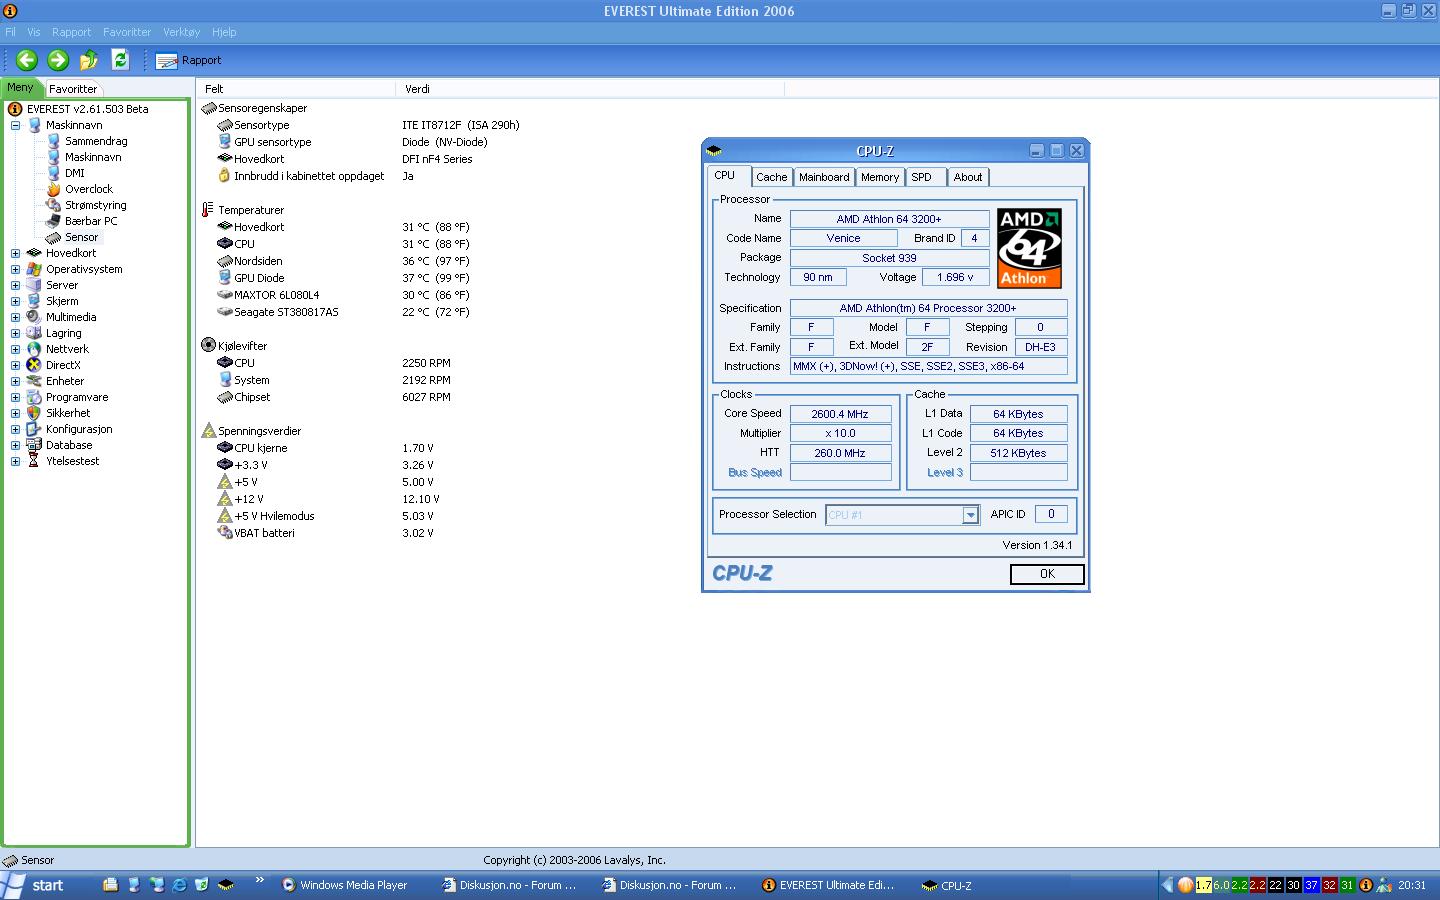The width and height of the screenshot is (1440, 900).
Task: Switch to the Memory tab in CPU-Z
Action: click(x=880, y=177)
